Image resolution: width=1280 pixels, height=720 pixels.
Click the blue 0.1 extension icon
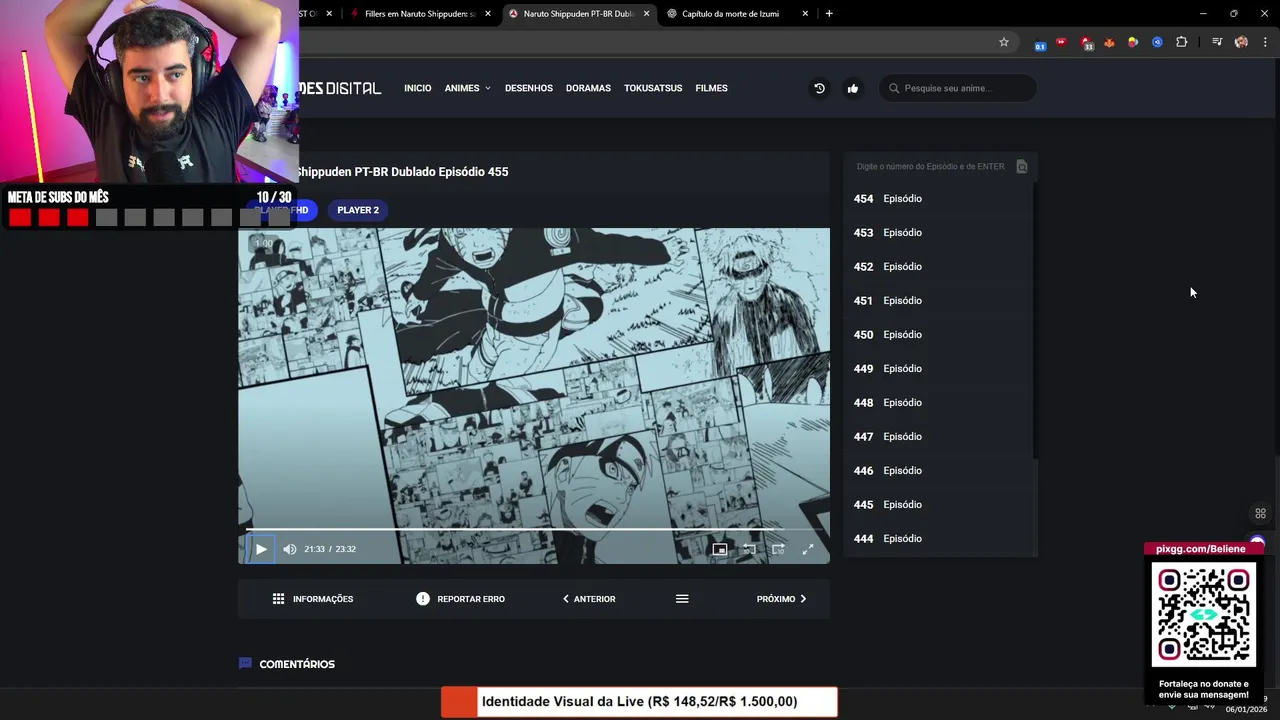tap(1040, 43)
